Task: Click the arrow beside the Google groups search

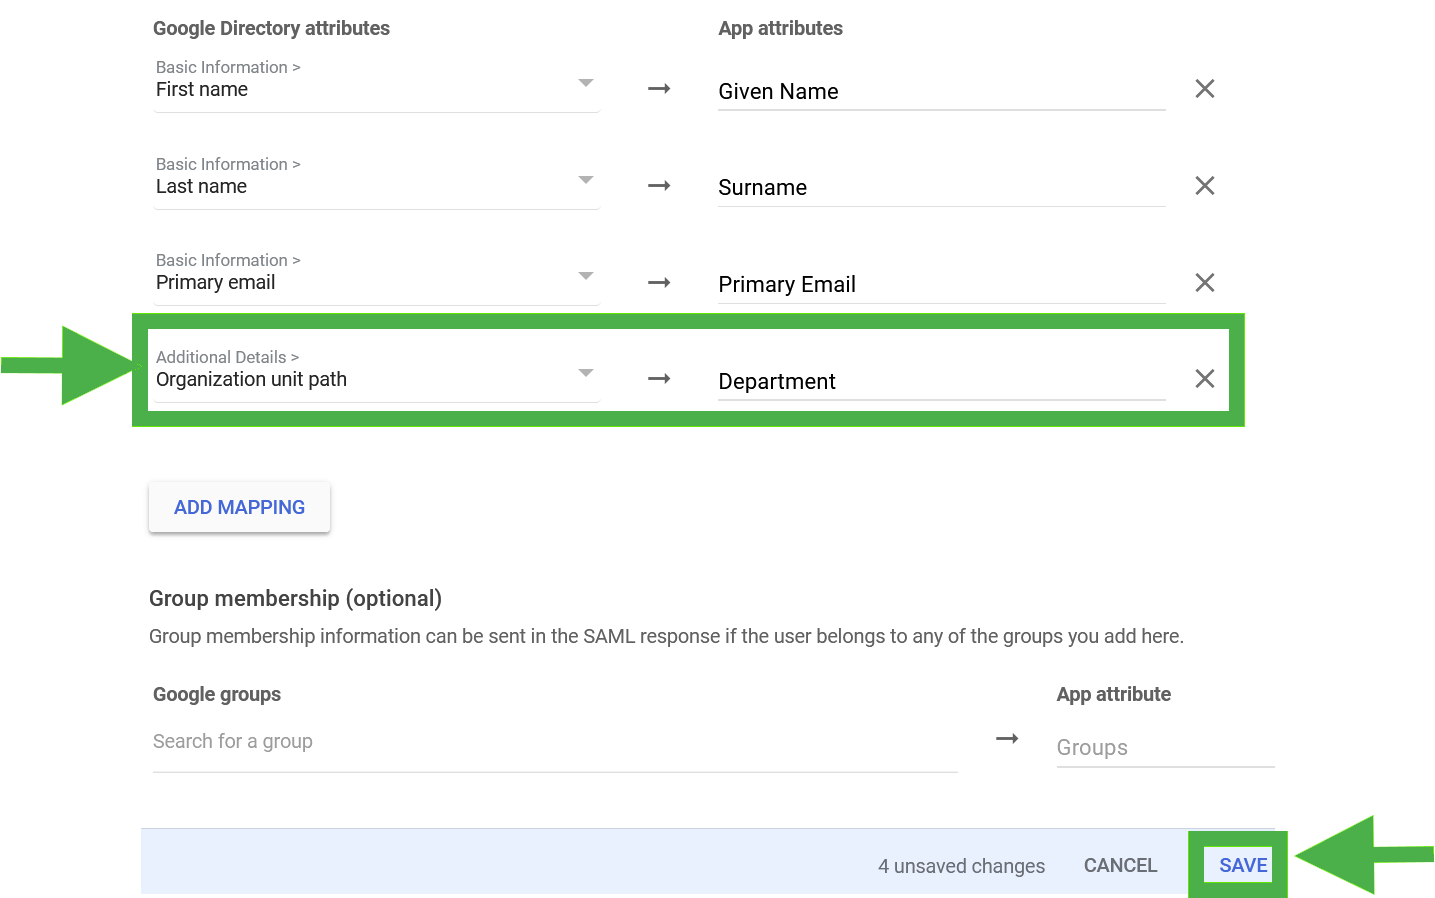Action: [x=1006, y=738]
